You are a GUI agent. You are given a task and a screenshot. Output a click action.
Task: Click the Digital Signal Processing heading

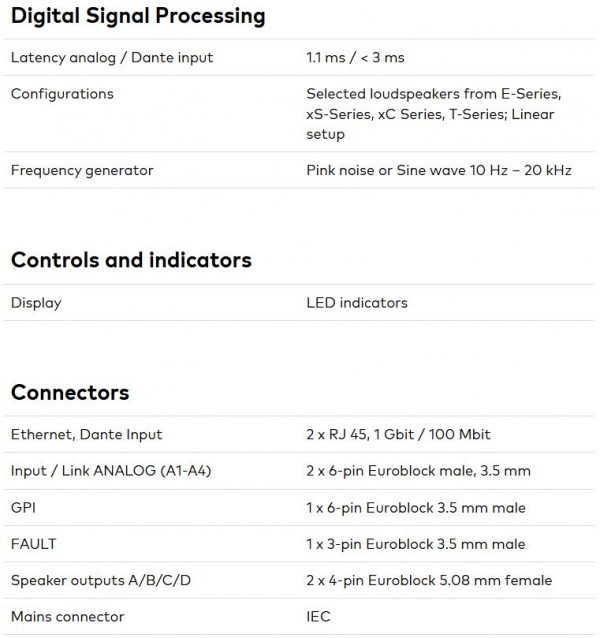(x=138, y=17)
